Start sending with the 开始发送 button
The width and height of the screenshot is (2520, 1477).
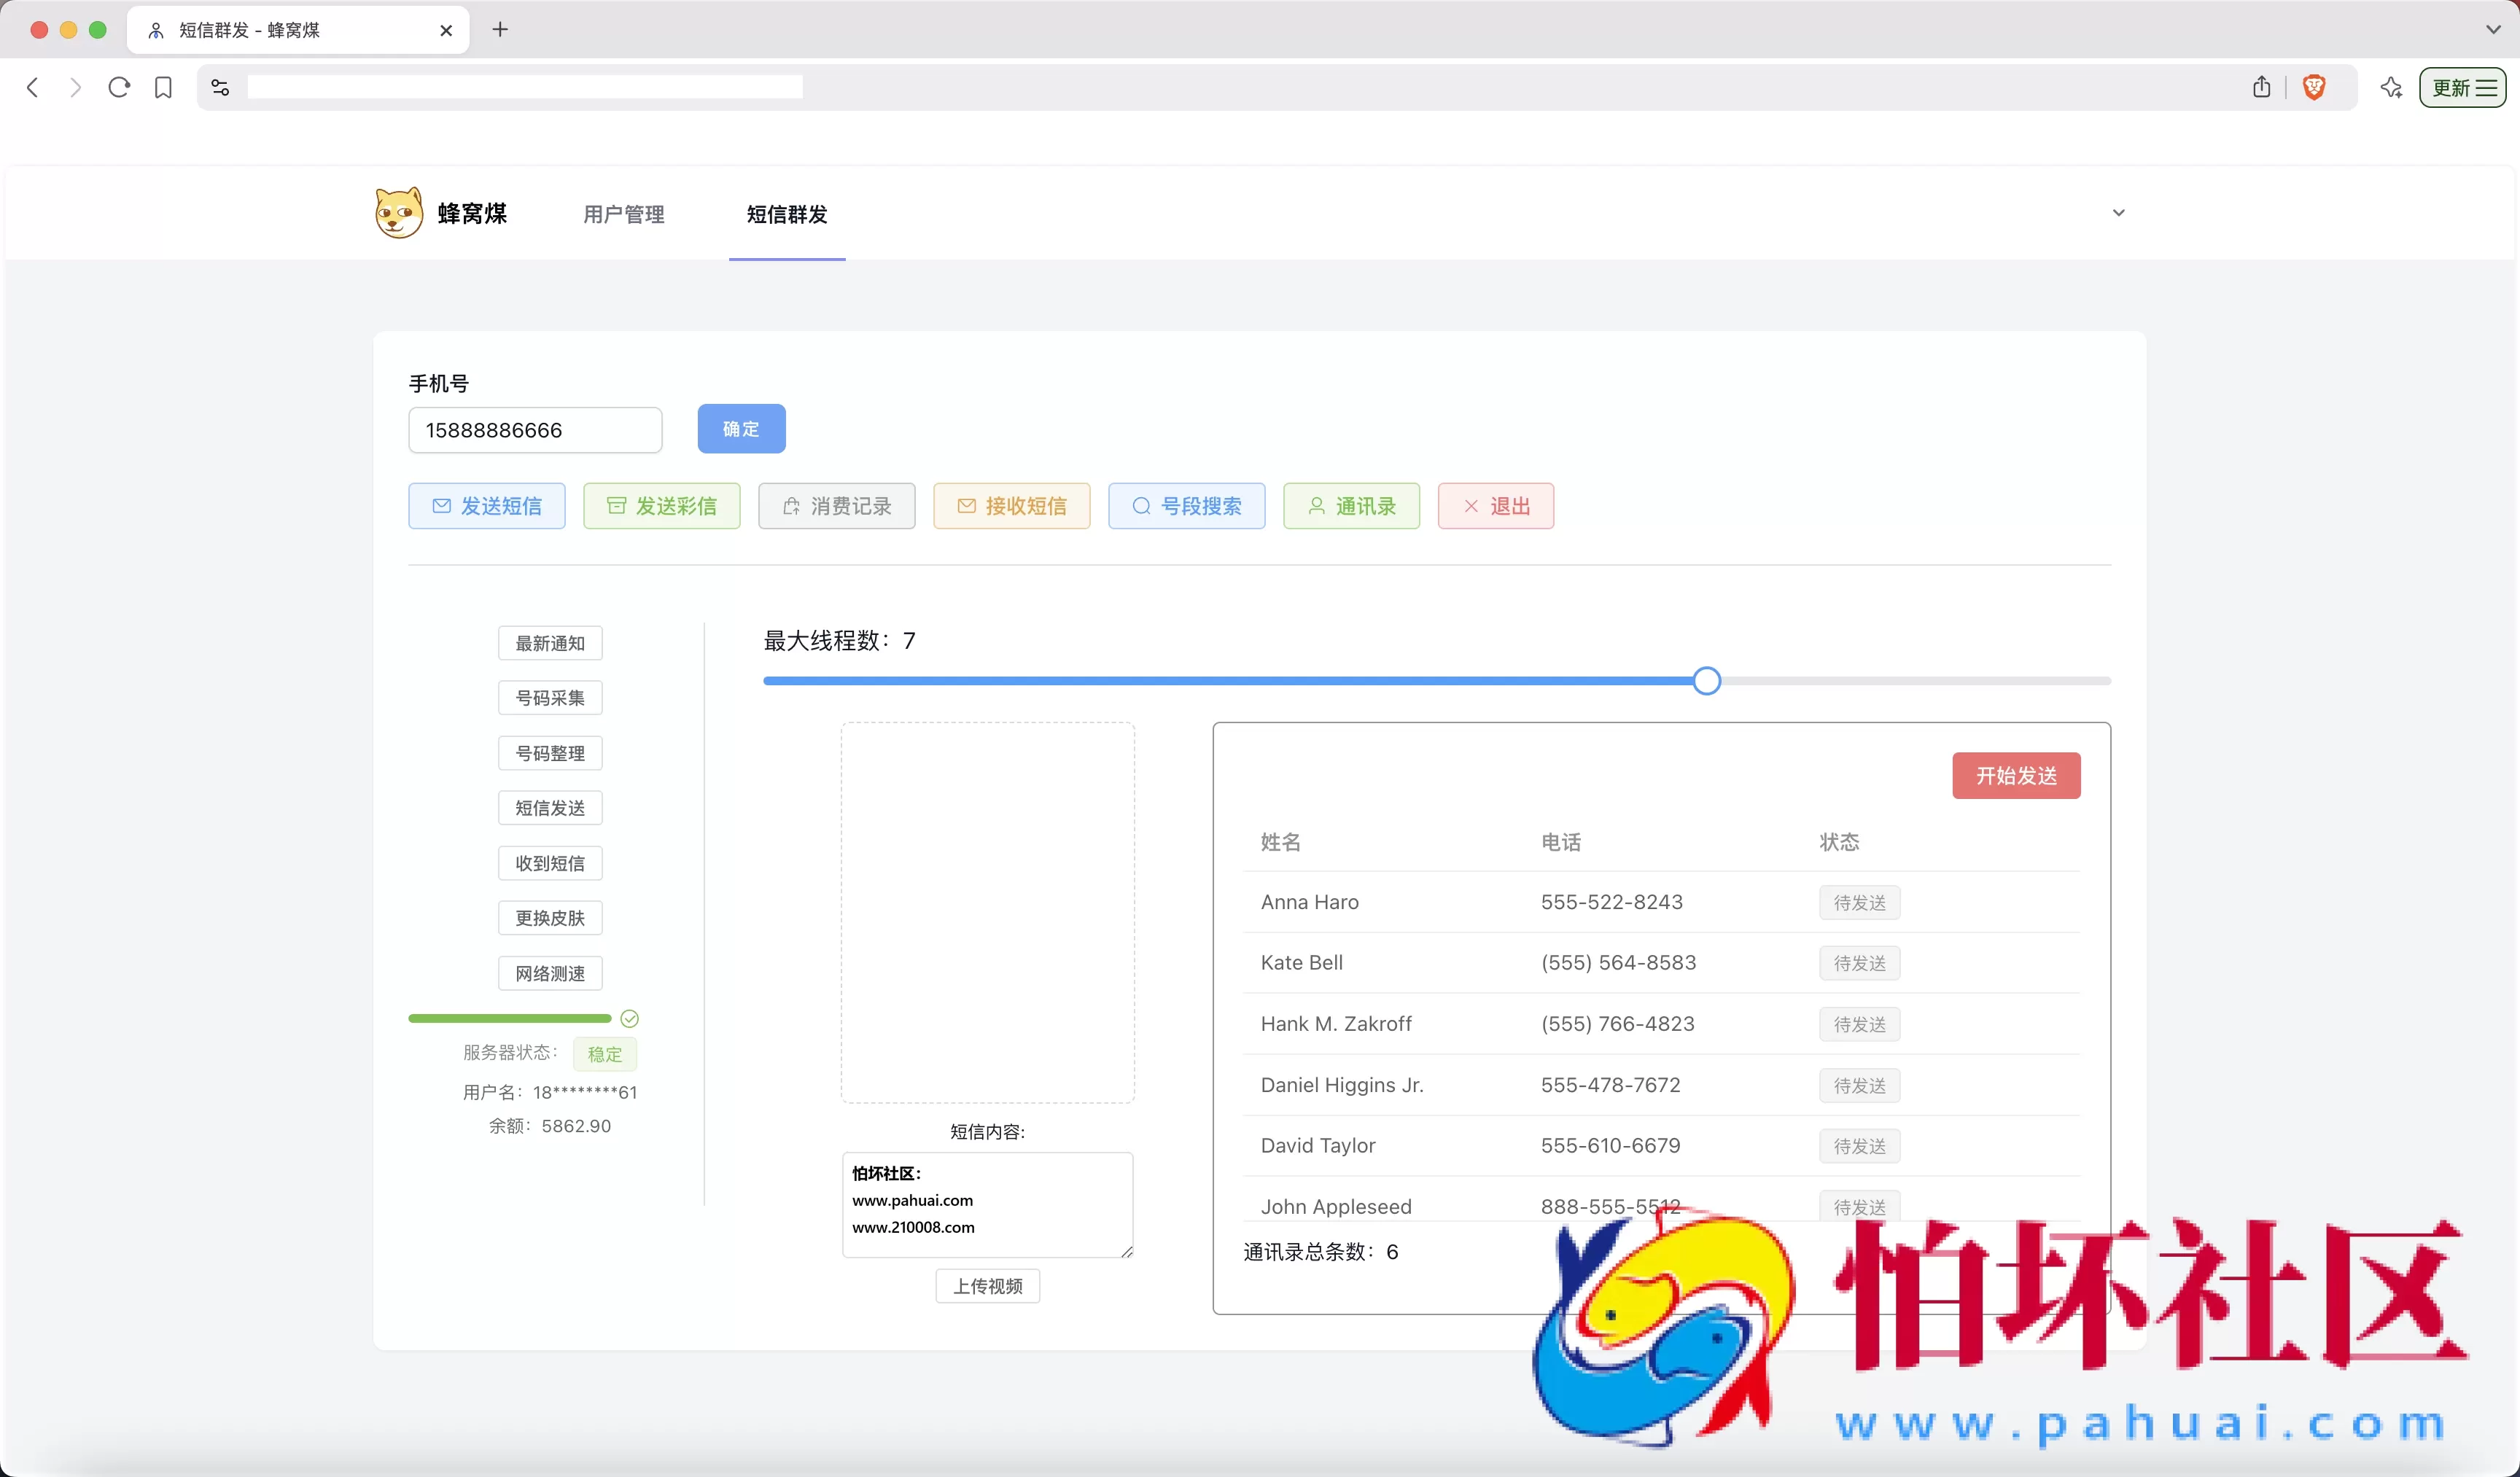pos(2015,775)
